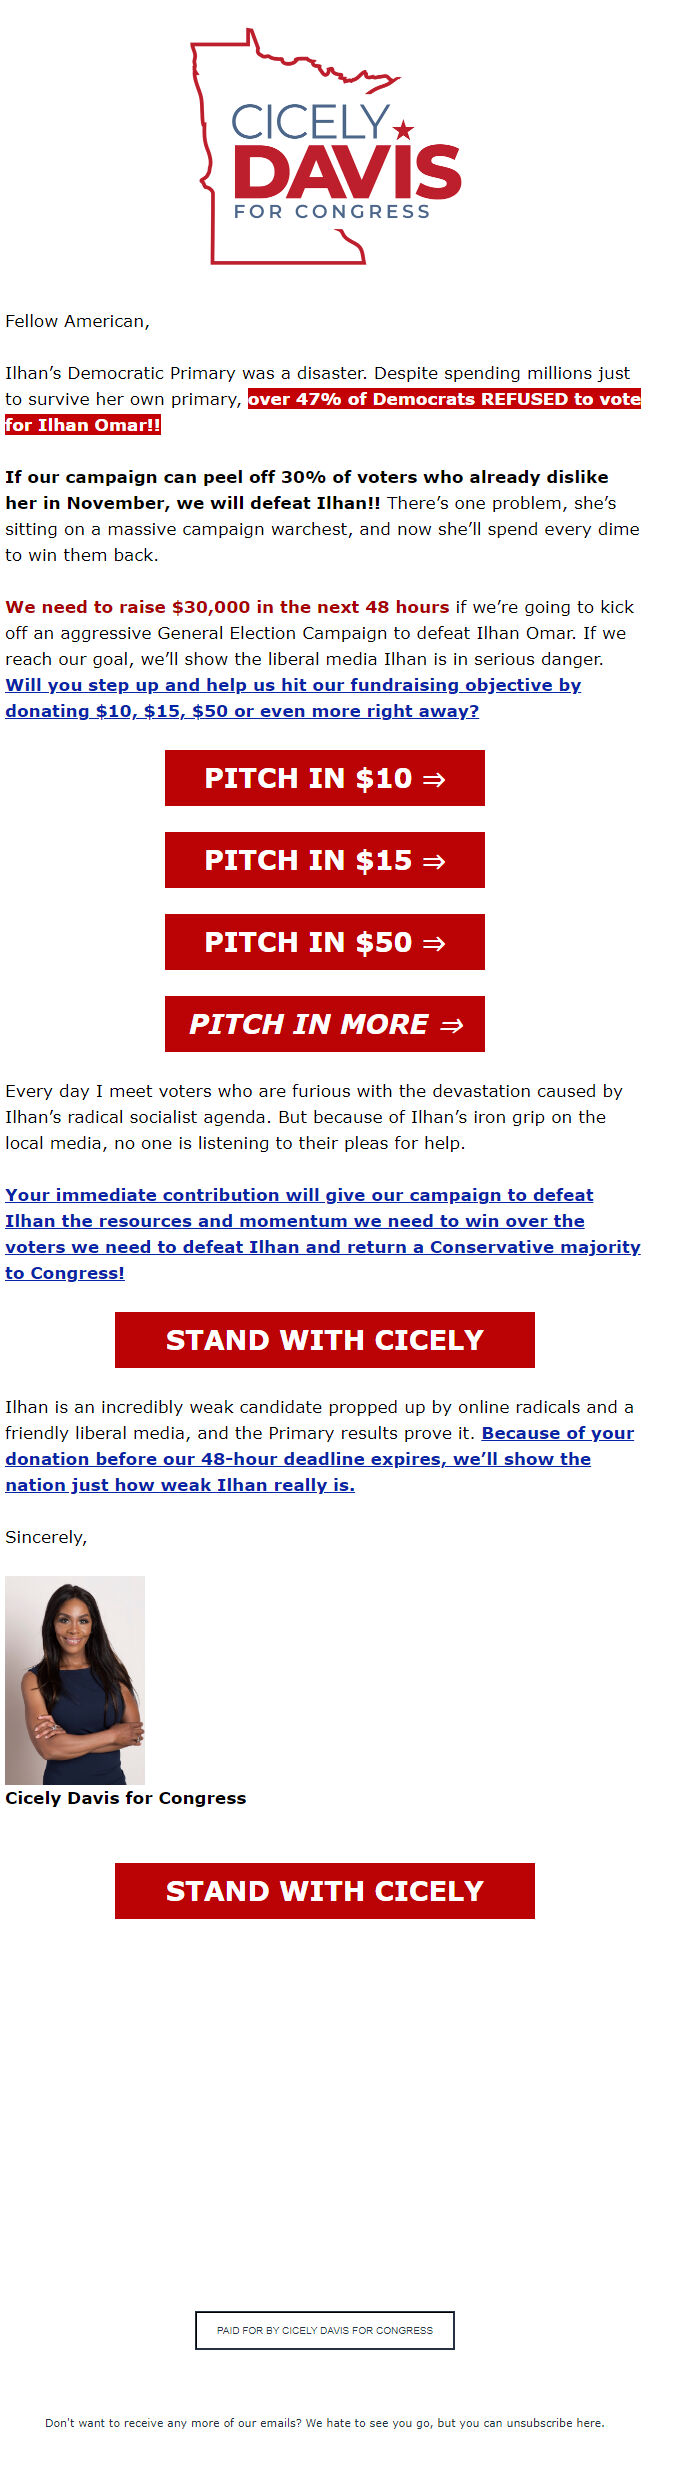Click the arrow on the 'PITCH IN $50' button
The width and height of the screenshot is (700, 2479).
coord(433,942)
